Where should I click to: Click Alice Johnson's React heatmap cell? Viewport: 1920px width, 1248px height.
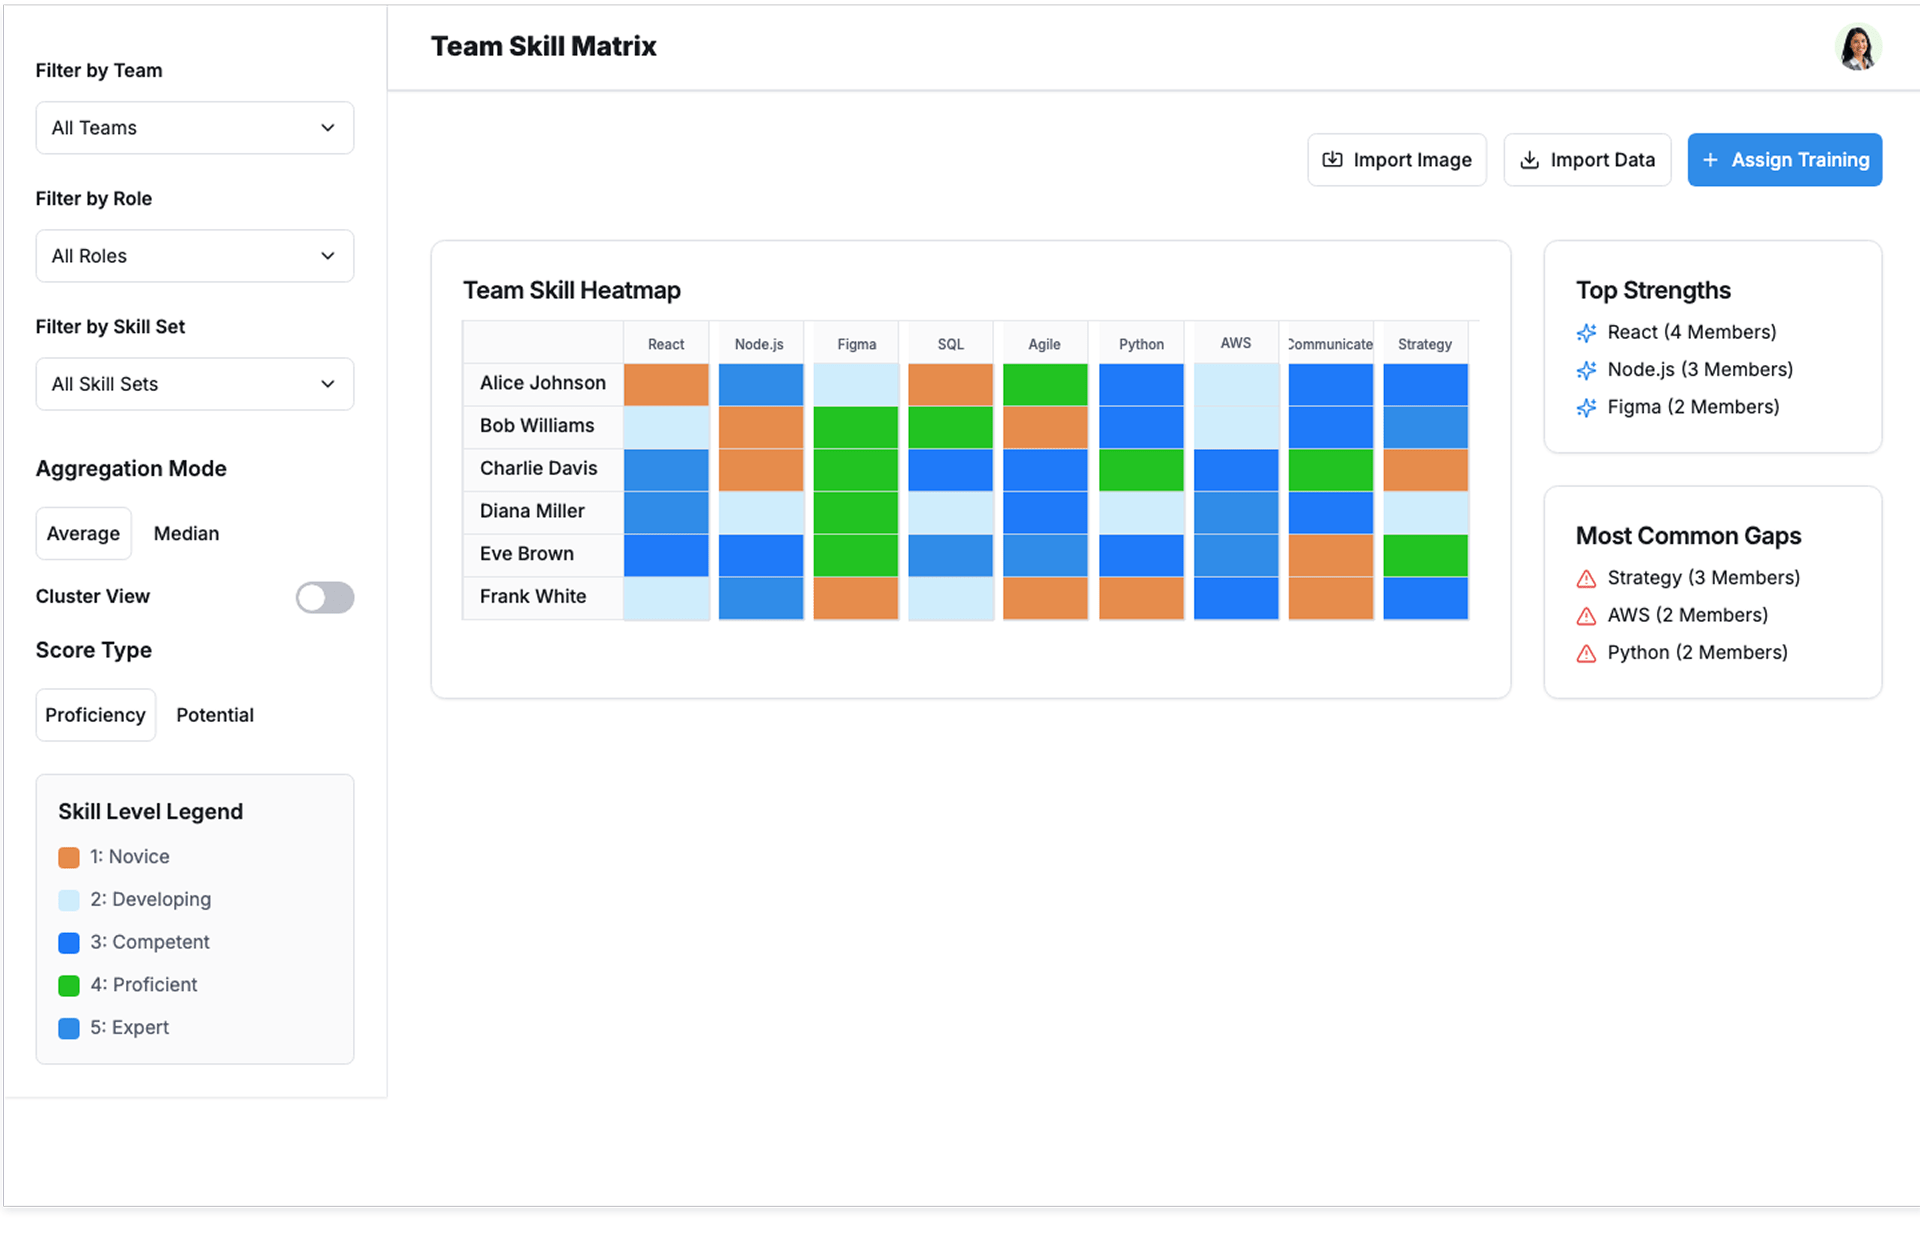[666, 384]
